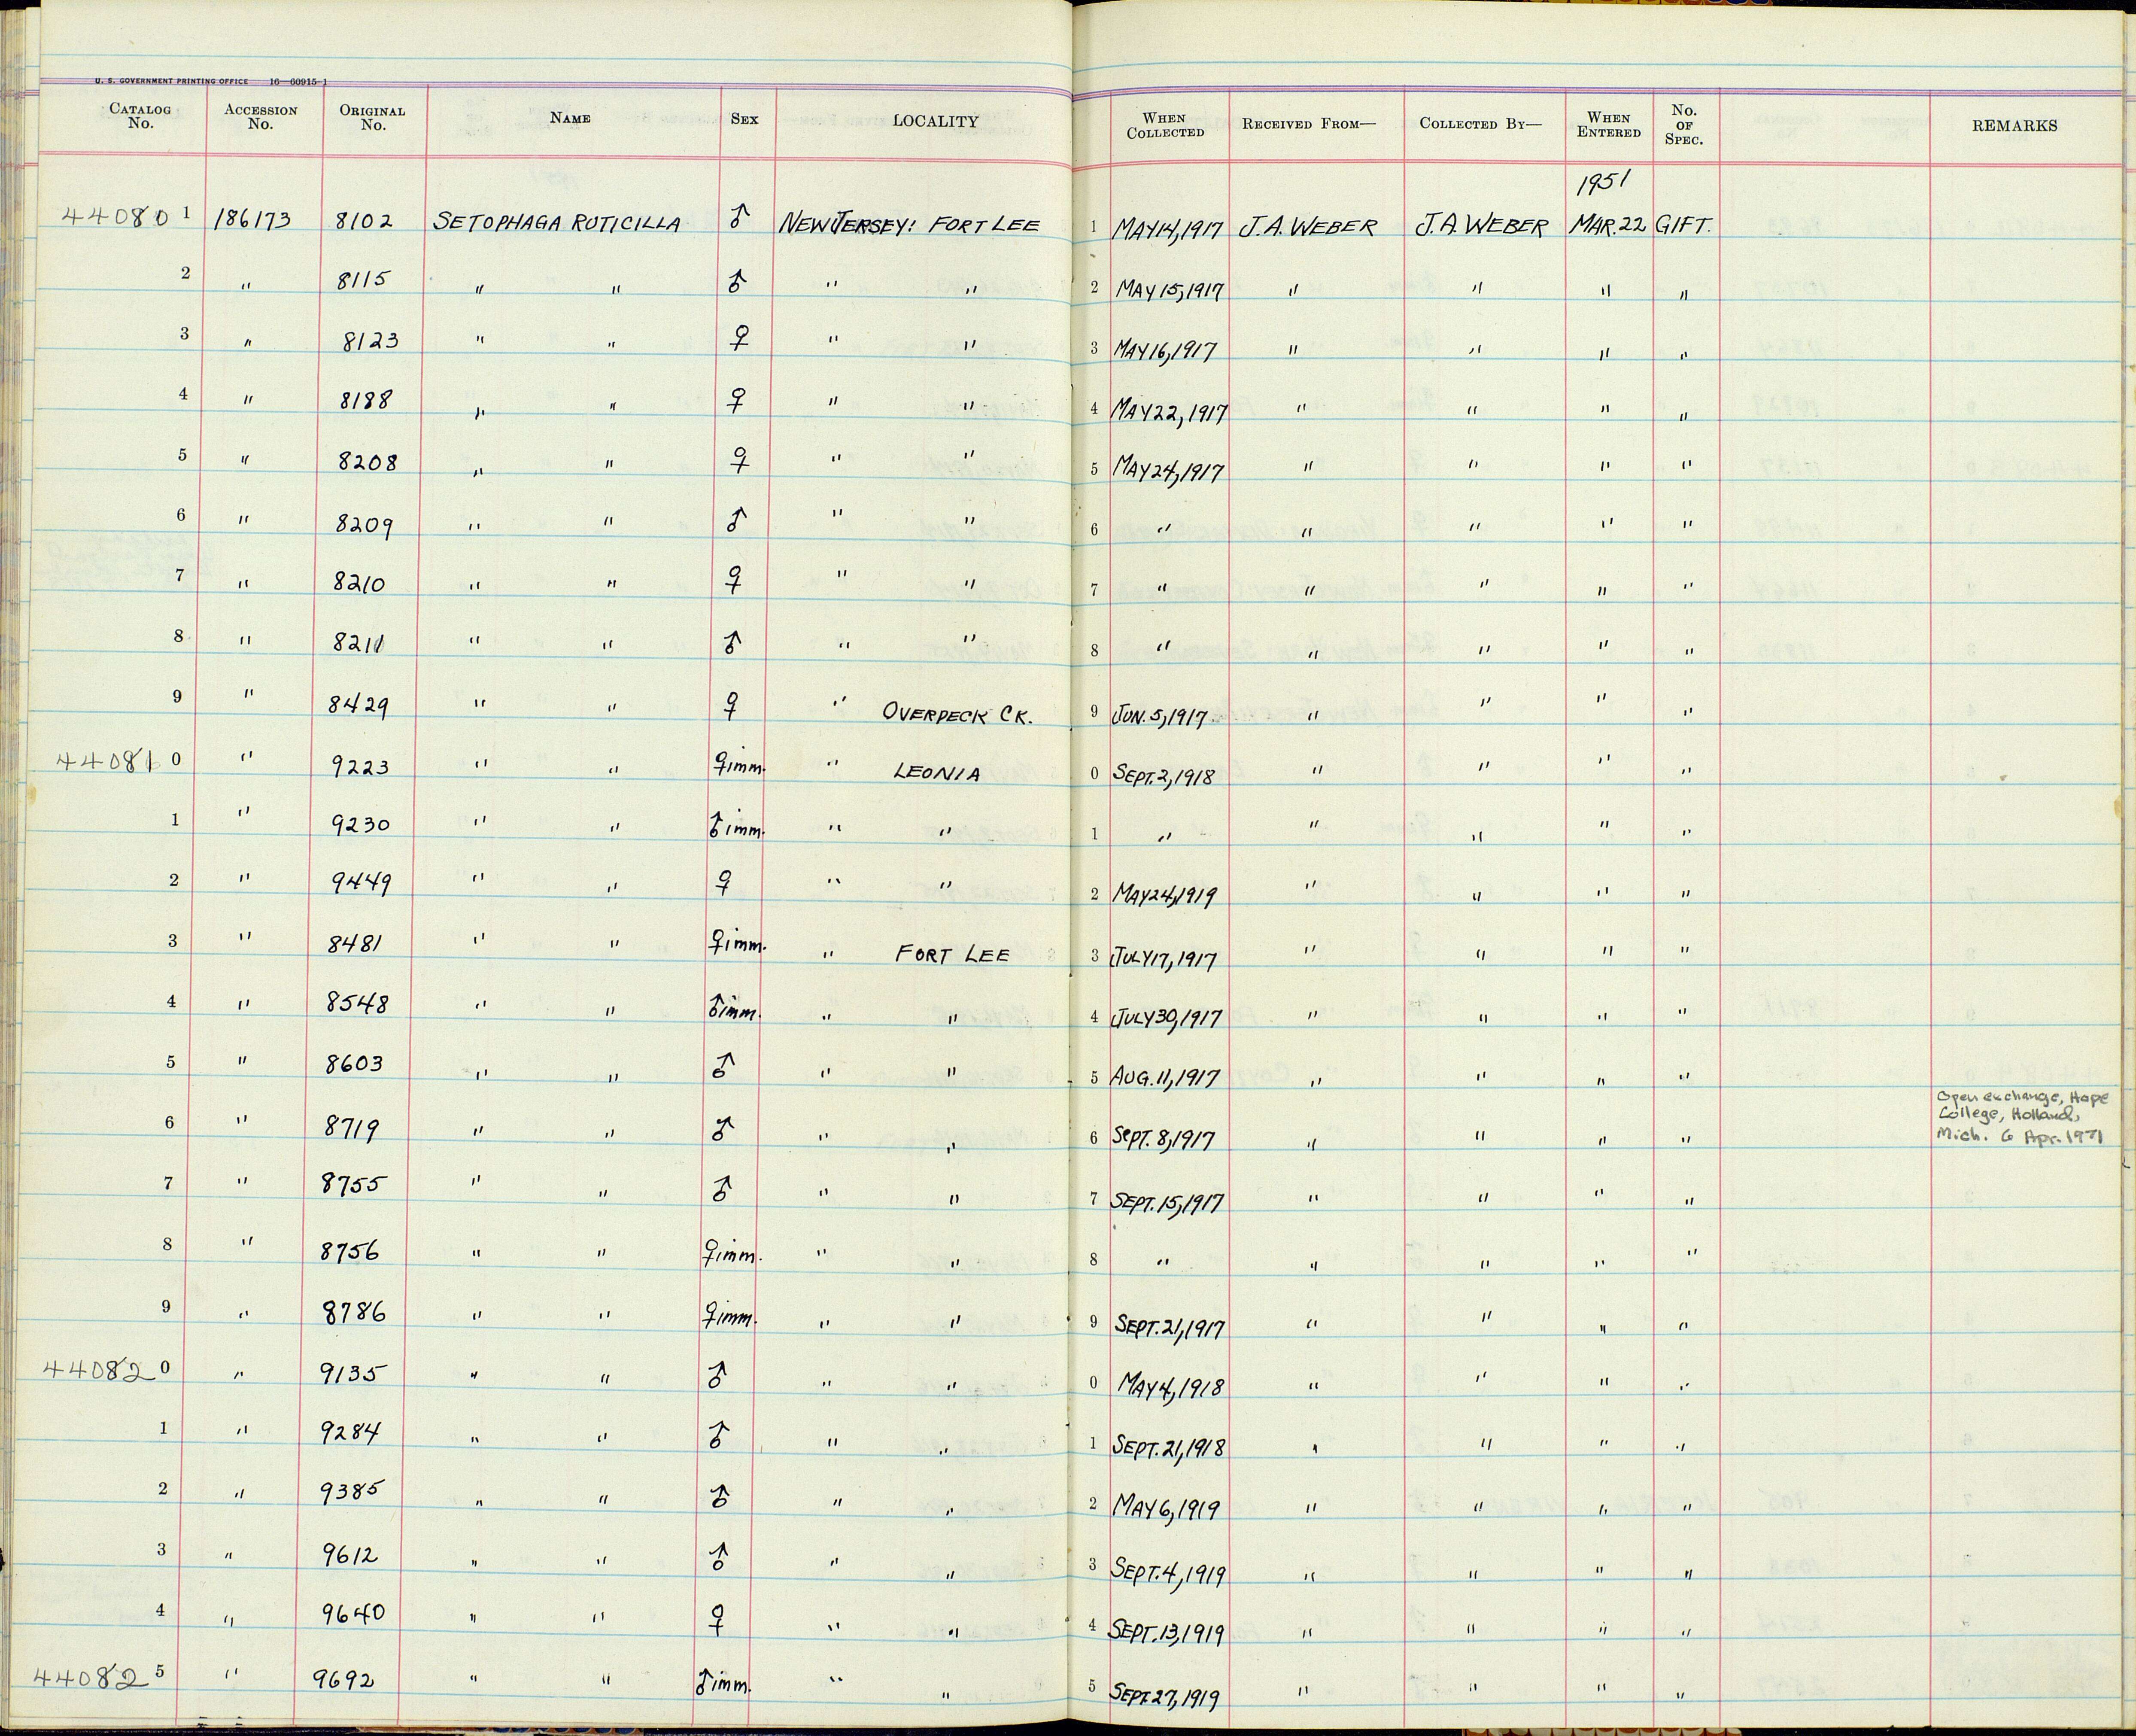Image resolution: width=2136 pixels, height=1736 pixels.
Task: Click the 'LOCALITY' column header
Action: click(935, 121)
